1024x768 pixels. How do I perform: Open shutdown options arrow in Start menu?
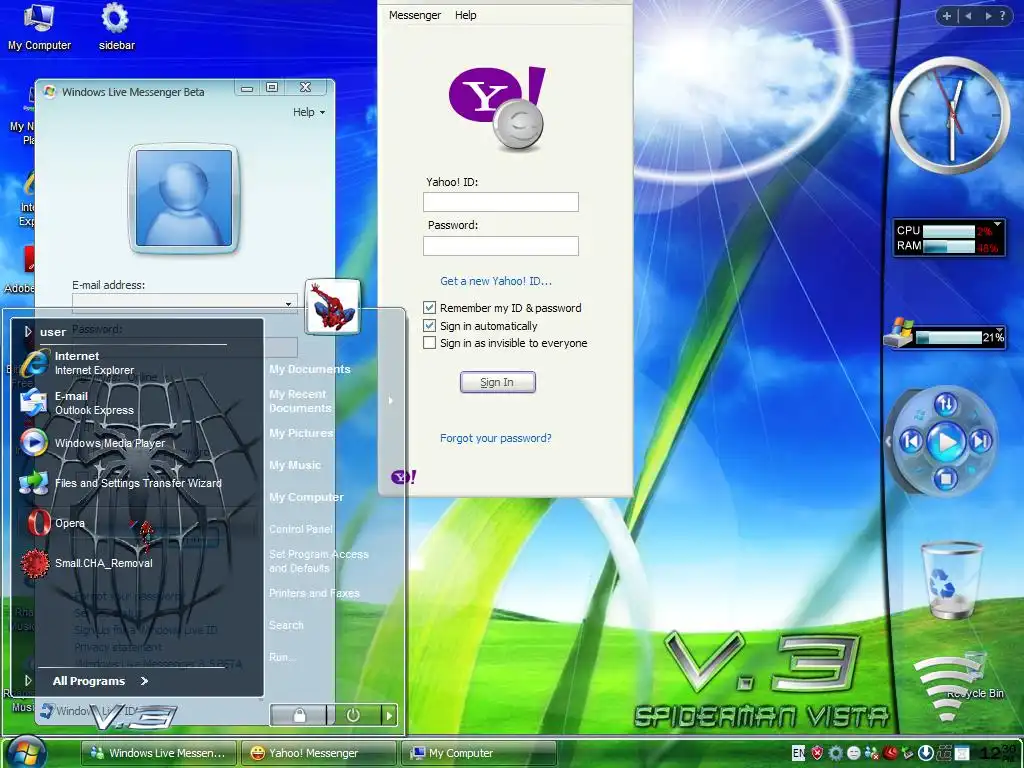click(x=389, y=715)
